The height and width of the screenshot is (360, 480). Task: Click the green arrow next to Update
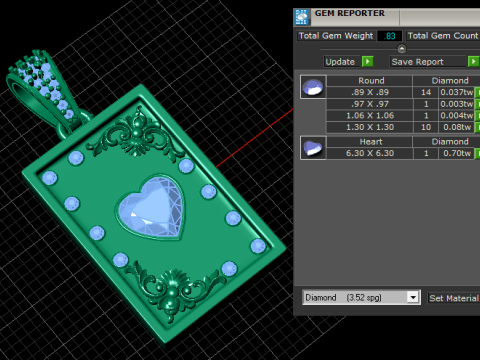pos(368,62)
